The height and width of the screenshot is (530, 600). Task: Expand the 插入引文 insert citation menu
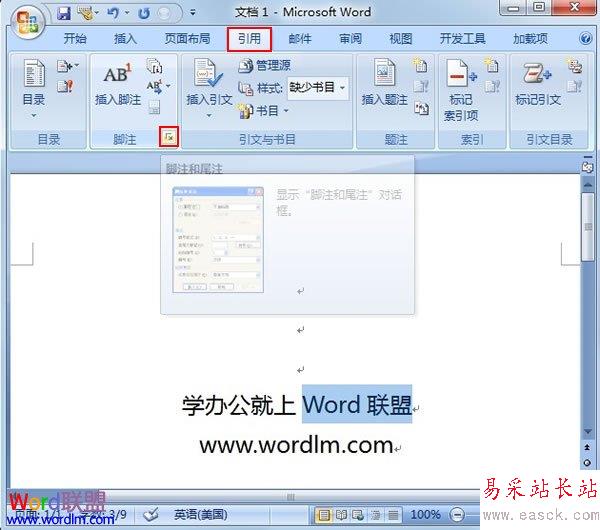tap(209, 89)
